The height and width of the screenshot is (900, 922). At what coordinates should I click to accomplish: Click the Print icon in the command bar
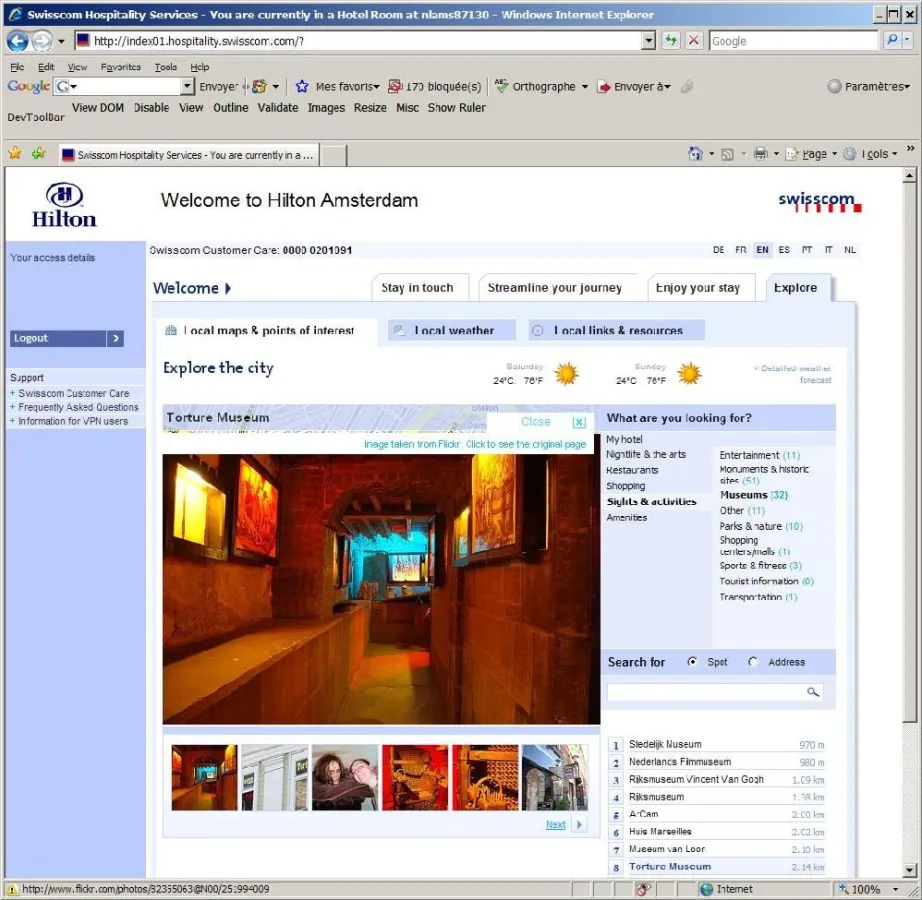tap(760, 154)
